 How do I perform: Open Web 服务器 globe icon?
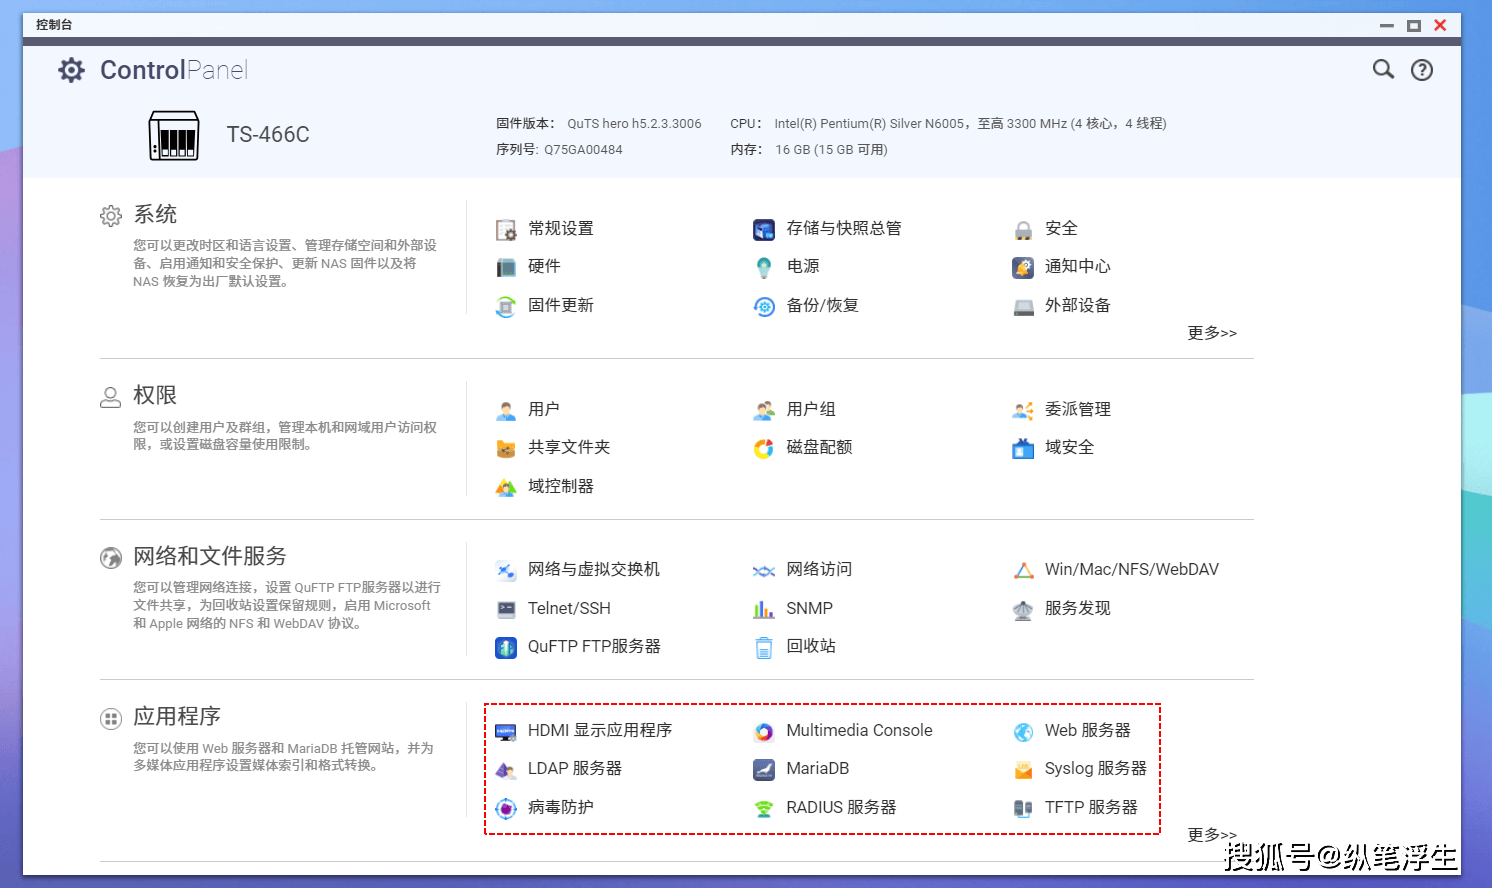(1023, 731)
